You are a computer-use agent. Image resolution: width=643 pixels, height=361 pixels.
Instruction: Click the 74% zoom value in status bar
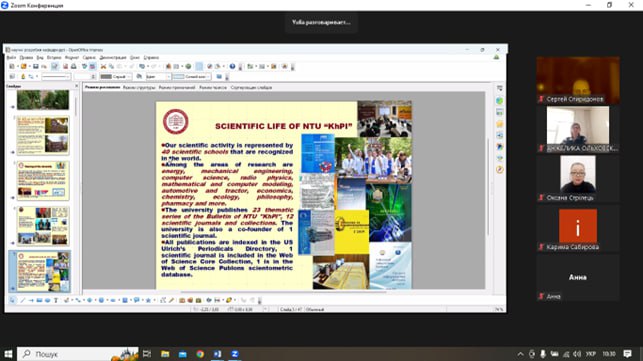499,309
